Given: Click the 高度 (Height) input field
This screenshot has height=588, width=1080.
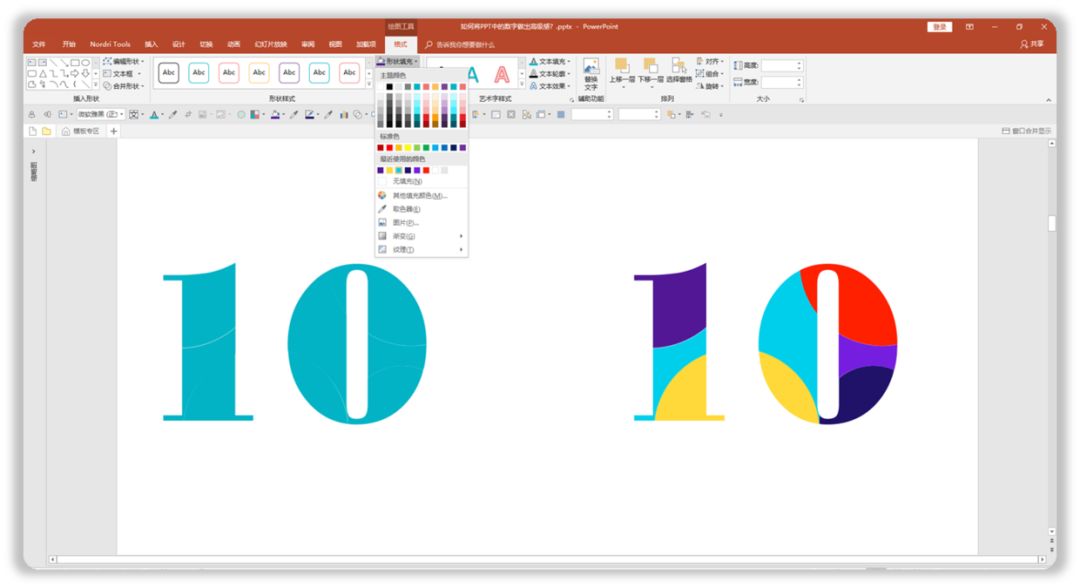Looking at the screenshot, I should pos(781,65).
